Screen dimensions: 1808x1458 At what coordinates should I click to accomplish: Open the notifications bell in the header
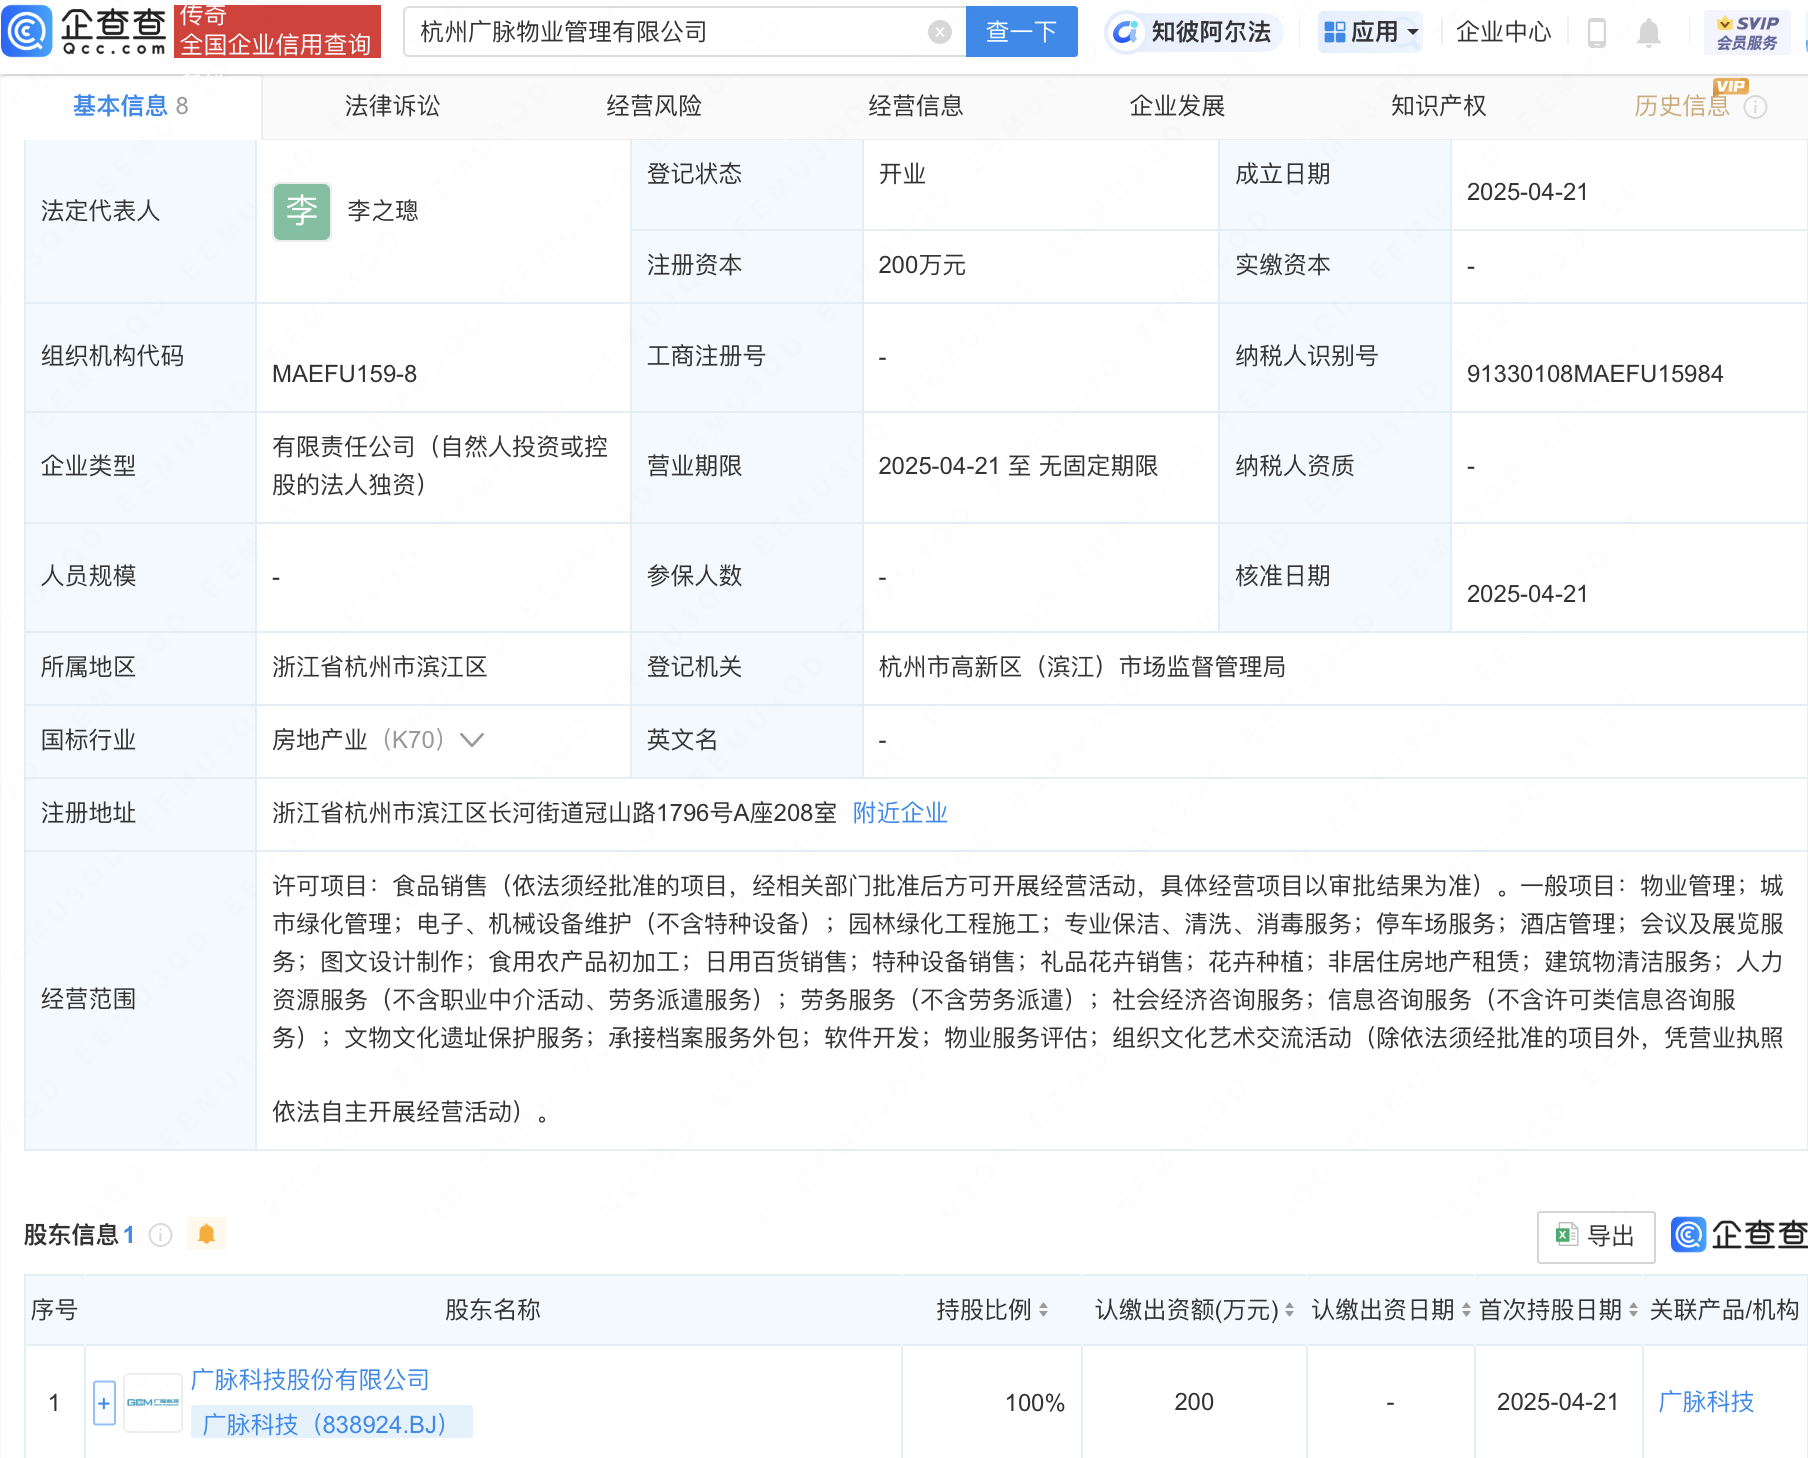[1648, 33]
